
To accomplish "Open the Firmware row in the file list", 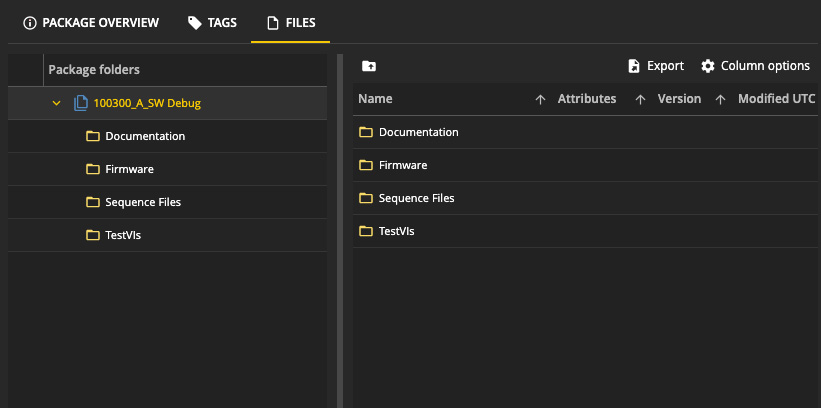I will coord(403,165).
